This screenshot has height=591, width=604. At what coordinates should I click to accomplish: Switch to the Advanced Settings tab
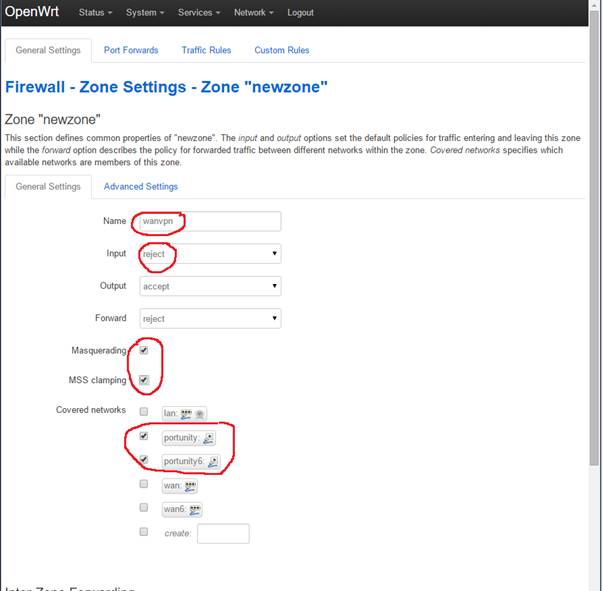coord(140,186)
